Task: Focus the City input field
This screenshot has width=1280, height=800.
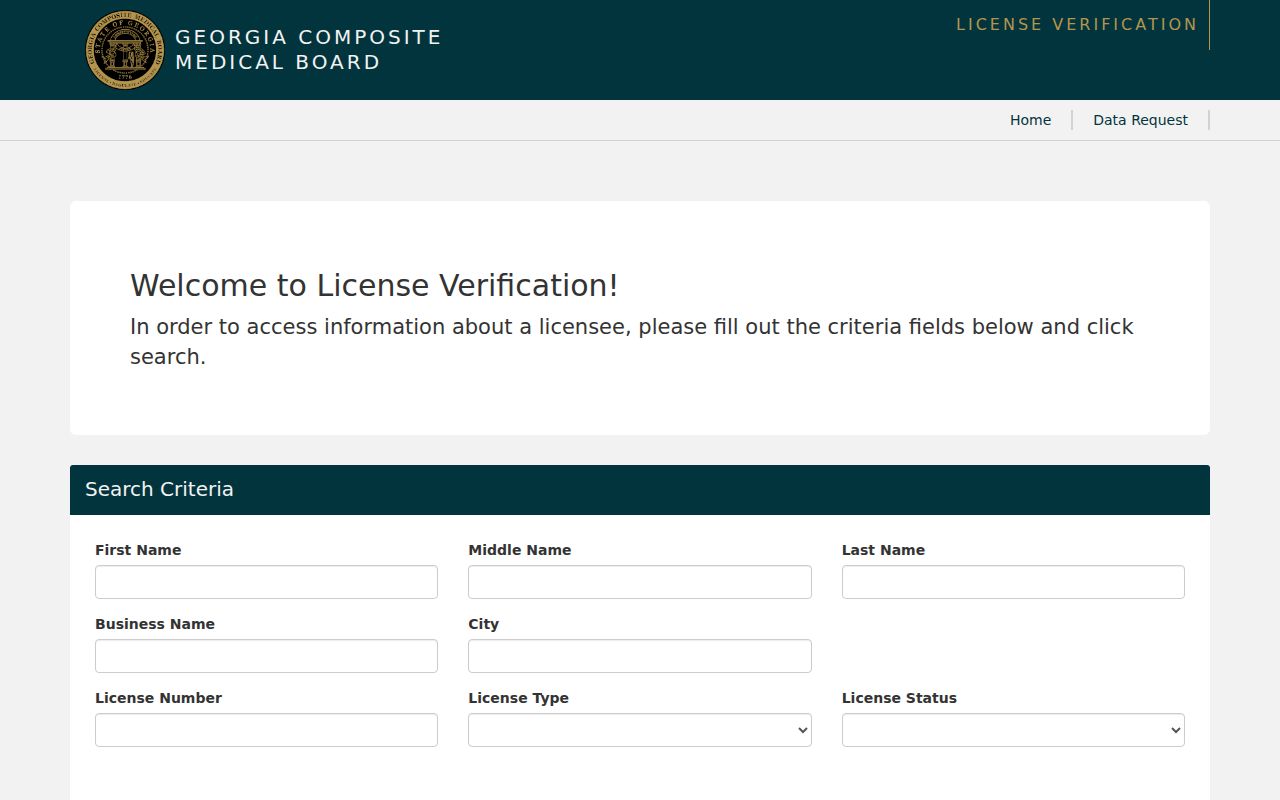Action: tap(640, 656)
